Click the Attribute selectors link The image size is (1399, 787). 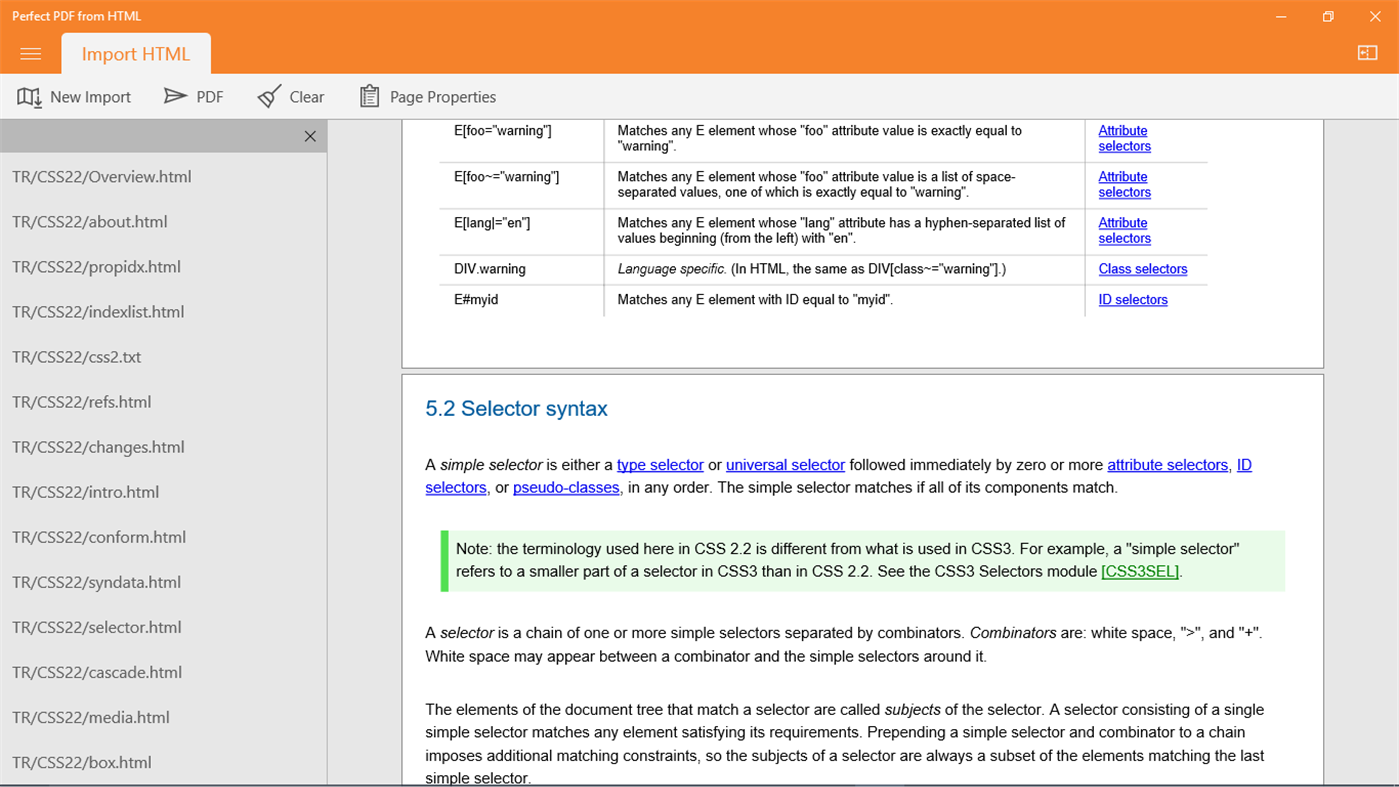point(1123,137)
